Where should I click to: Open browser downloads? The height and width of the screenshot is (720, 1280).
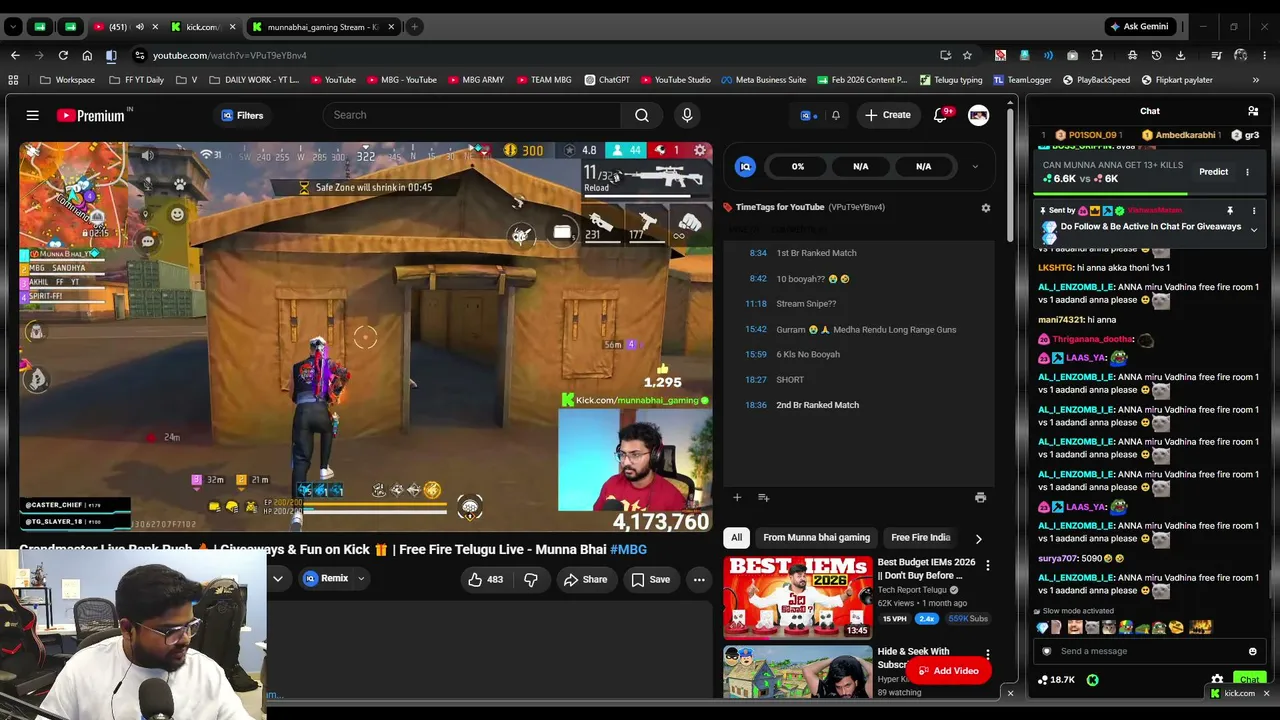1180,55
